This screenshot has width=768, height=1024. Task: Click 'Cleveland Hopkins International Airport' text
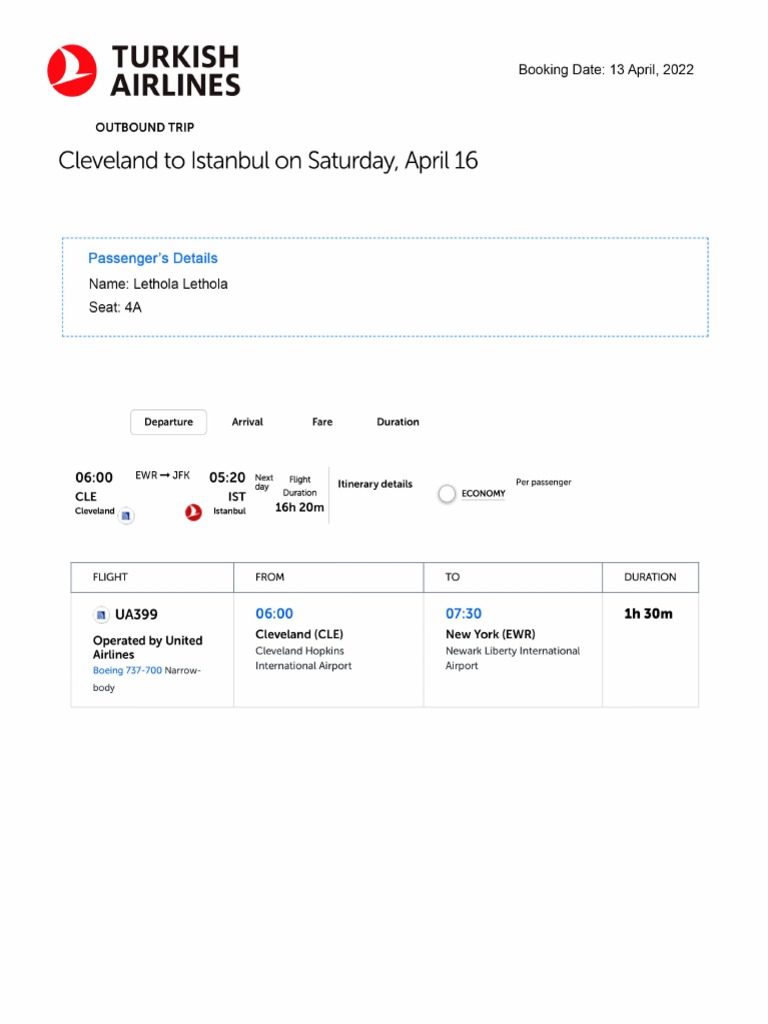point(304,658)
